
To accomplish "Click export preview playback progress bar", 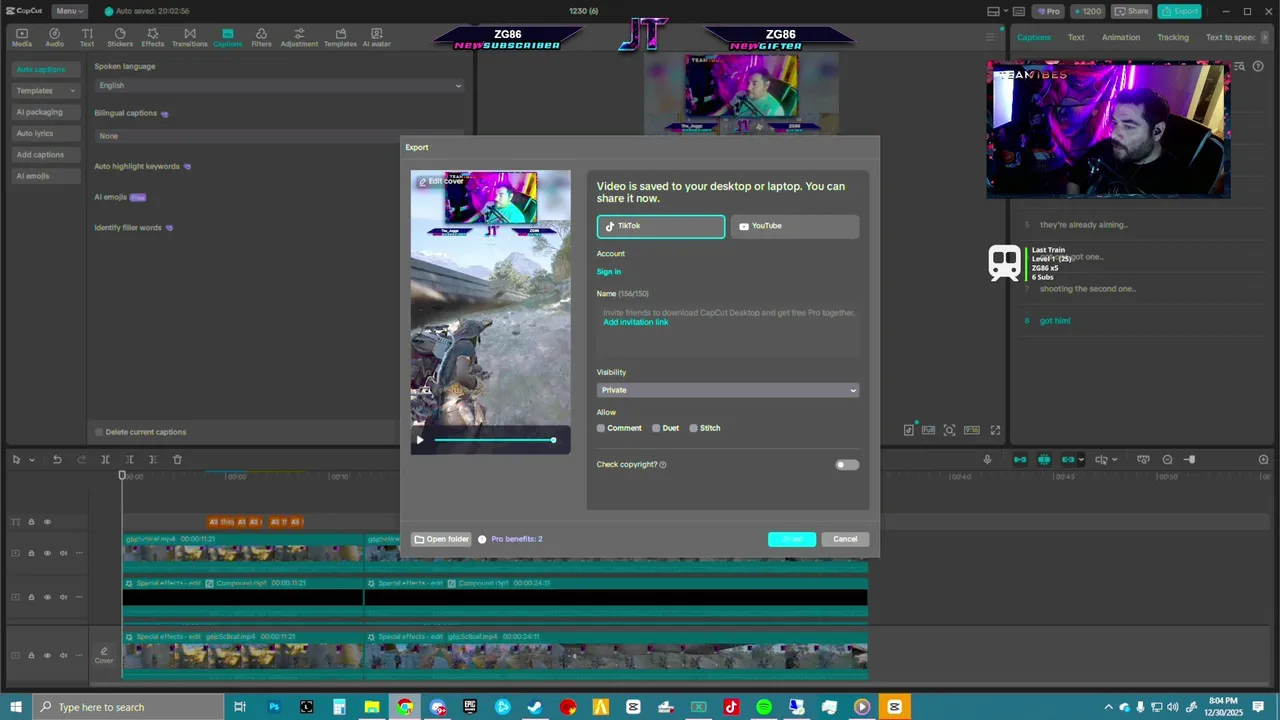I will [x=495, y=440].
